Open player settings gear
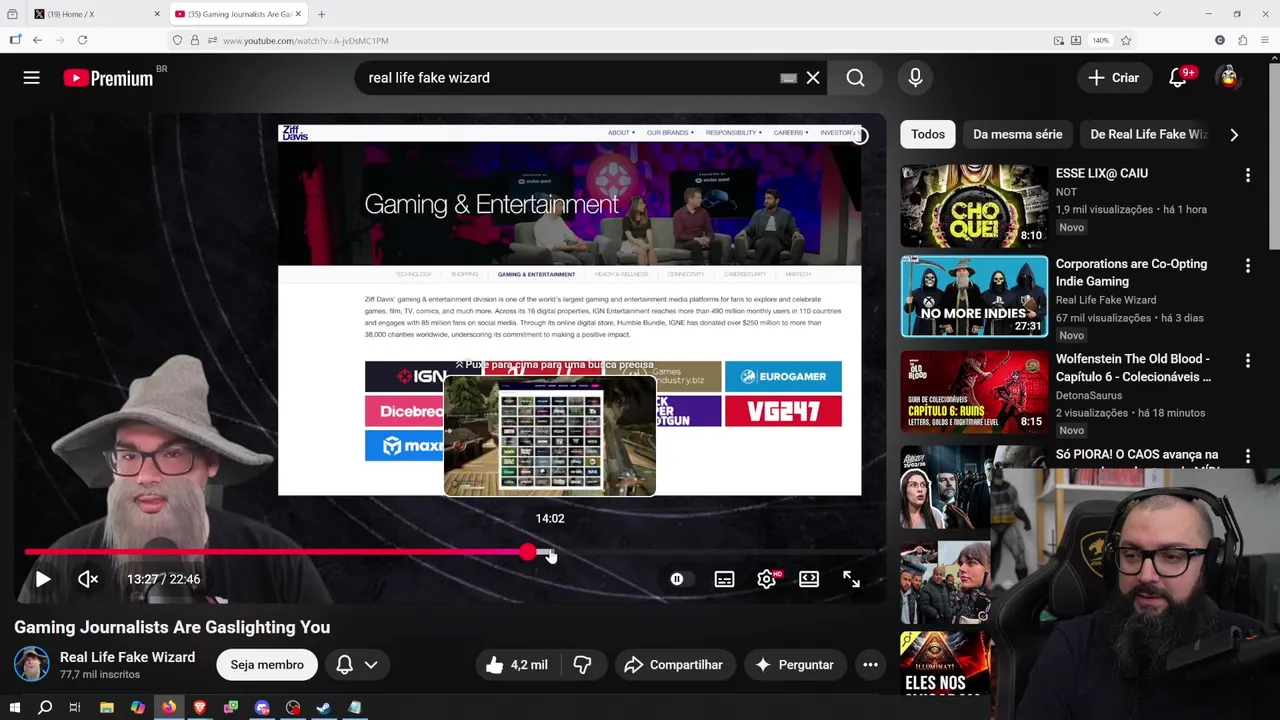Screen dimensions: 1280x720 pyautogui.click(x=767, y=579)
